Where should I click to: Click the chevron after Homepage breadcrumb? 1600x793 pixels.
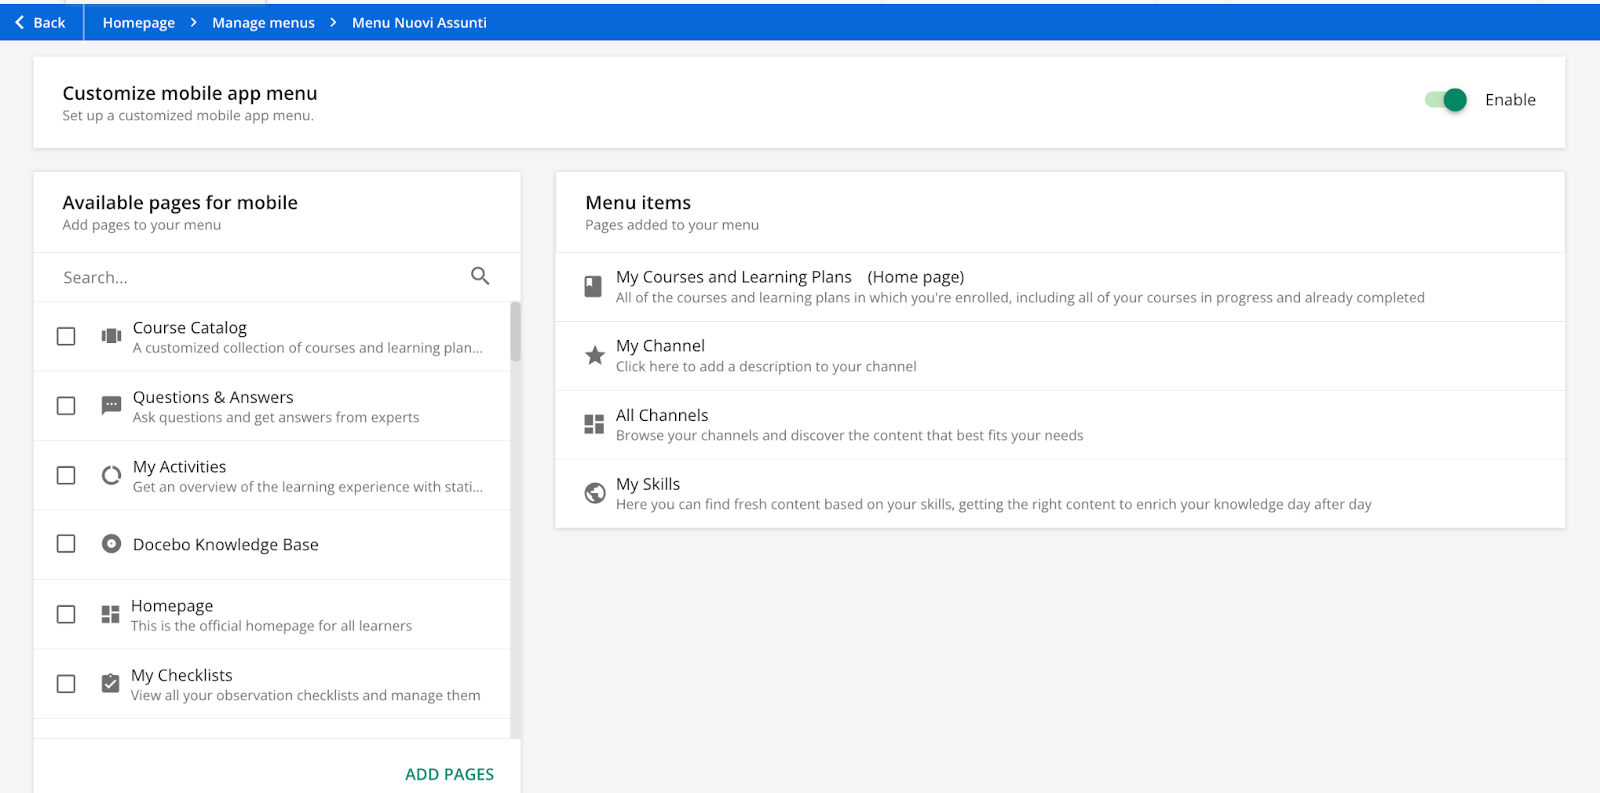tap(193, 22)
